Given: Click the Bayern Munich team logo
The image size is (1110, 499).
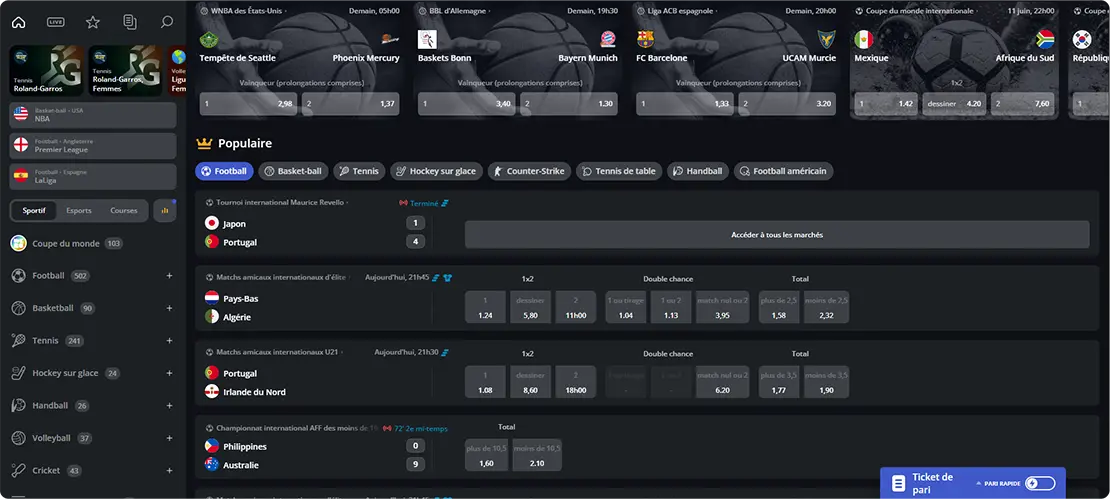Looking at the screenshot, I should pos(608,39).
